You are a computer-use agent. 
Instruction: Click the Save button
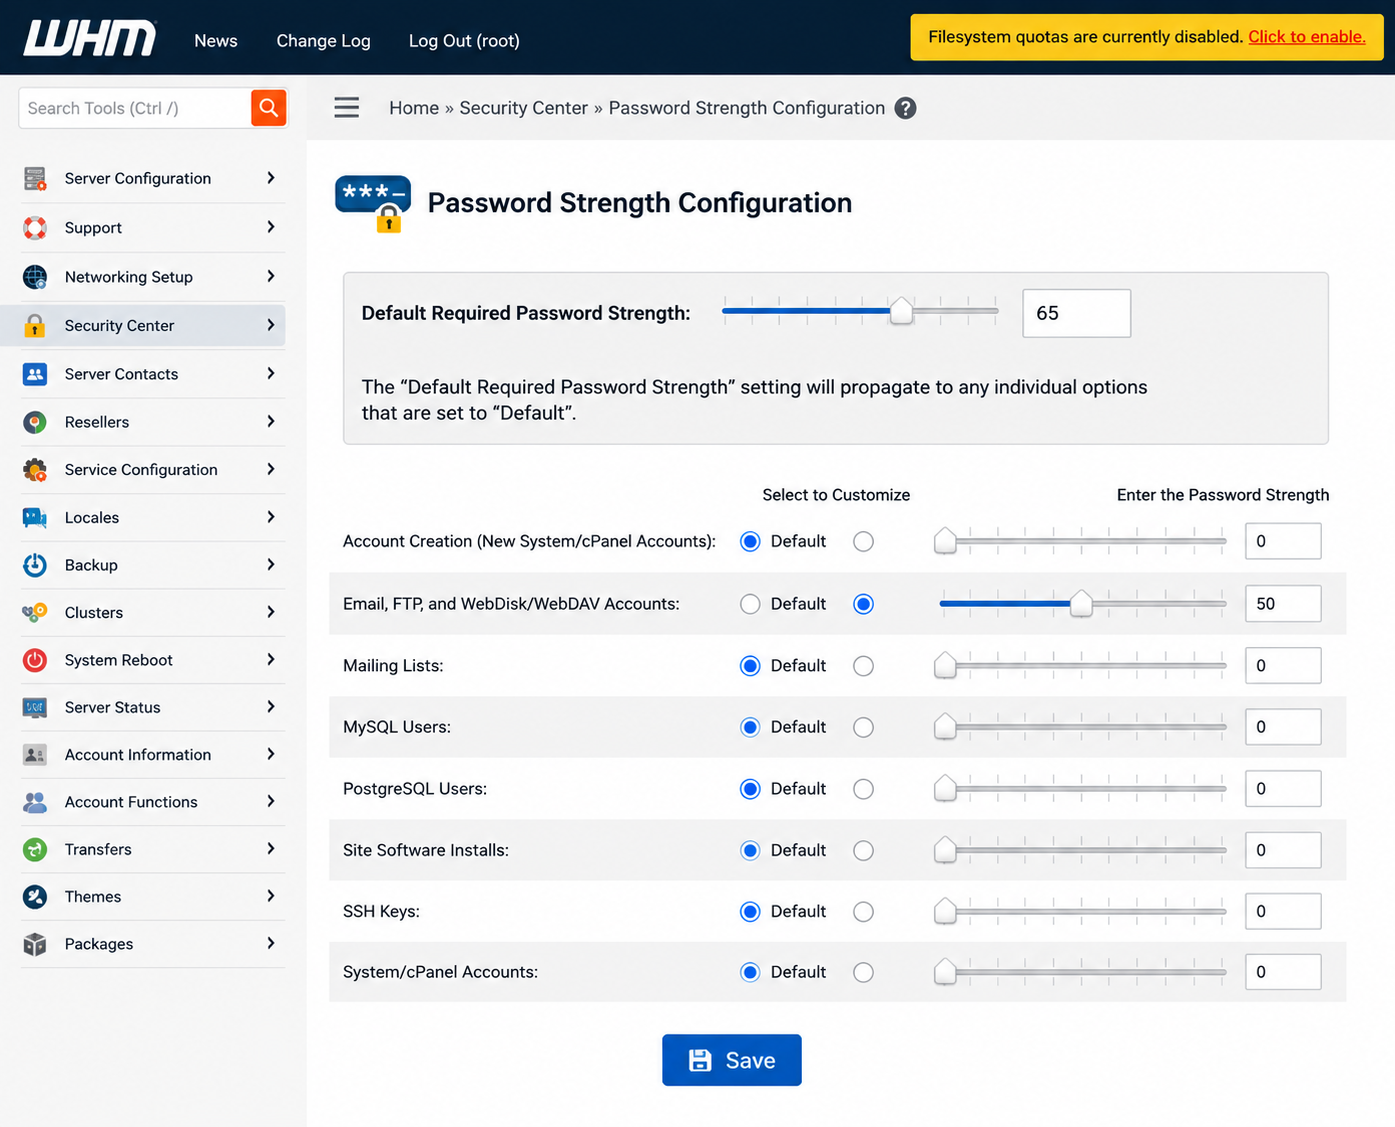click(x=732, y=1060)
